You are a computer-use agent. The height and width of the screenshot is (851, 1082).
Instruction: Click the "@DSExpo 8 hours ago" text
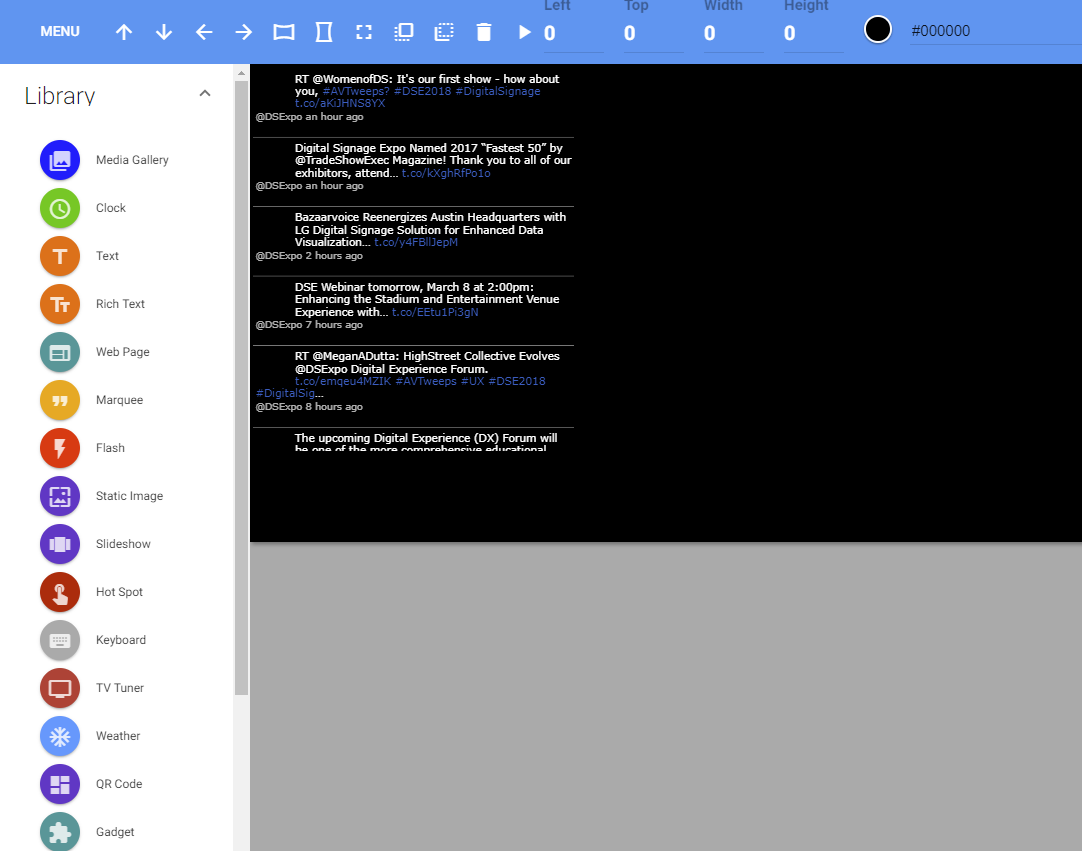[x=309, y=407]
